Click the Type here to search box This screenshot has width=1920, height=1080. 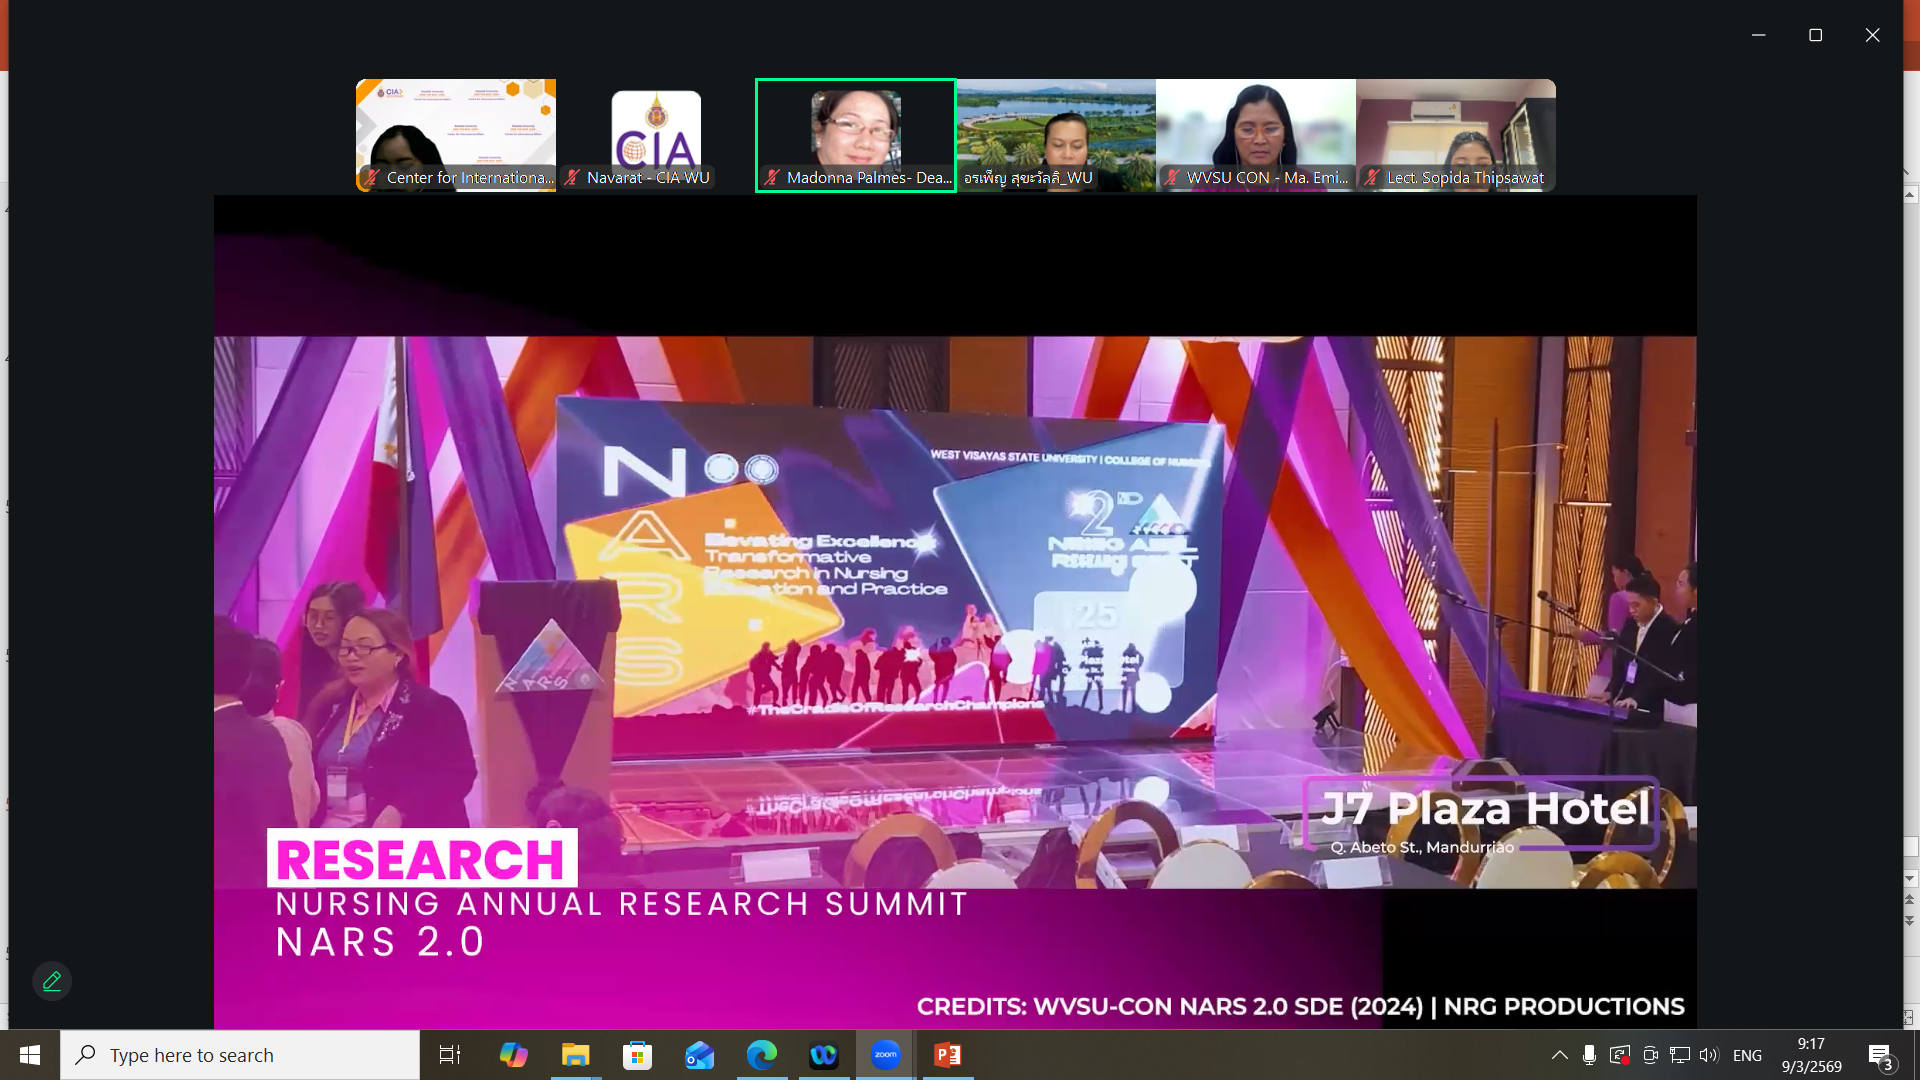click(240, 1055)
